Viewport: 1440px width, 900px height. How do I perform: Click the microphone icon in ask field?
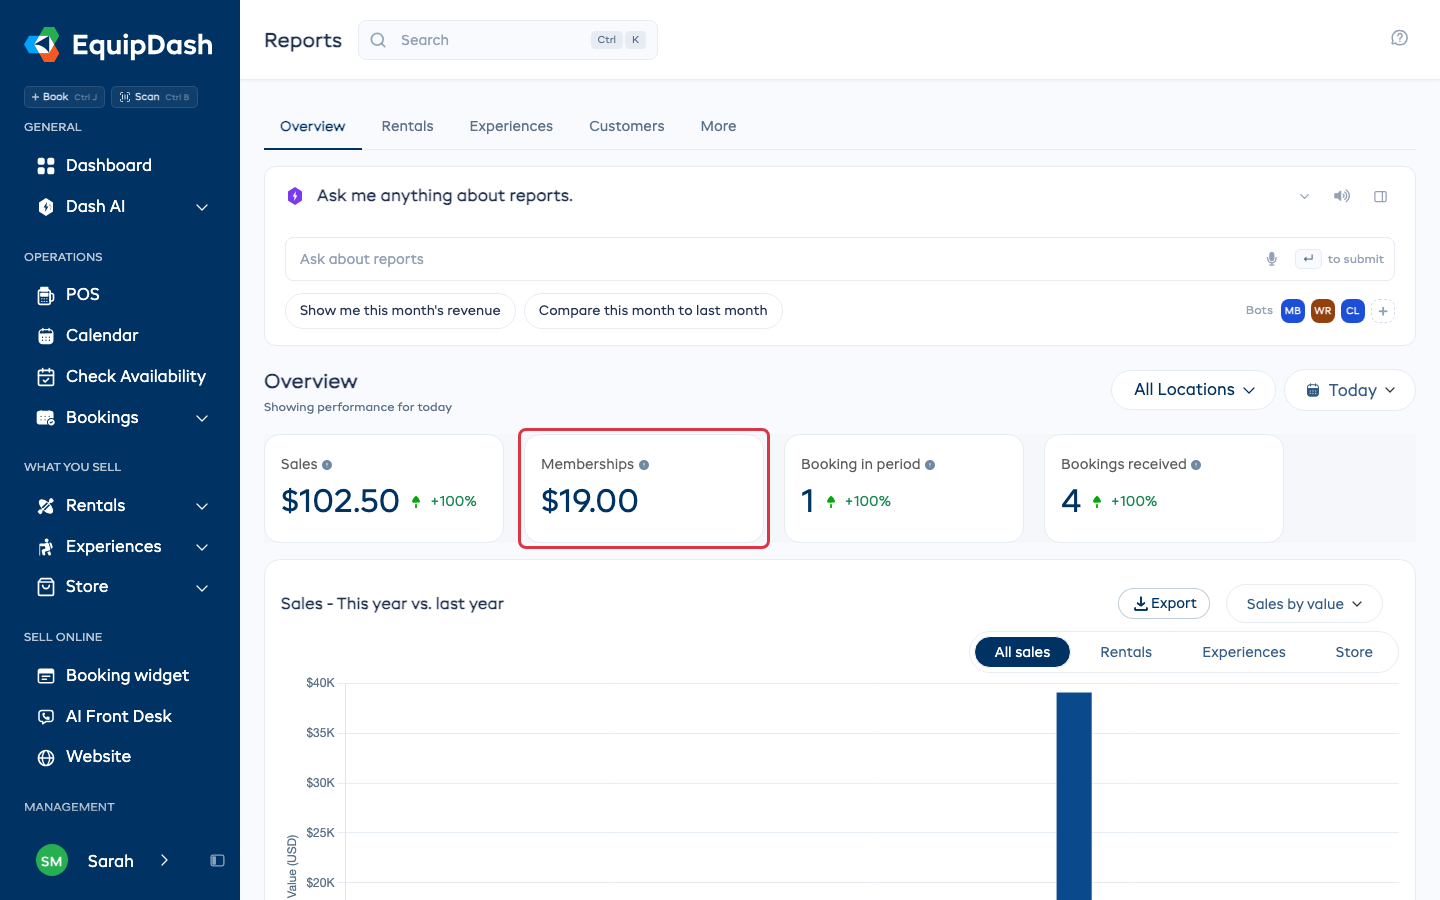1271,259
